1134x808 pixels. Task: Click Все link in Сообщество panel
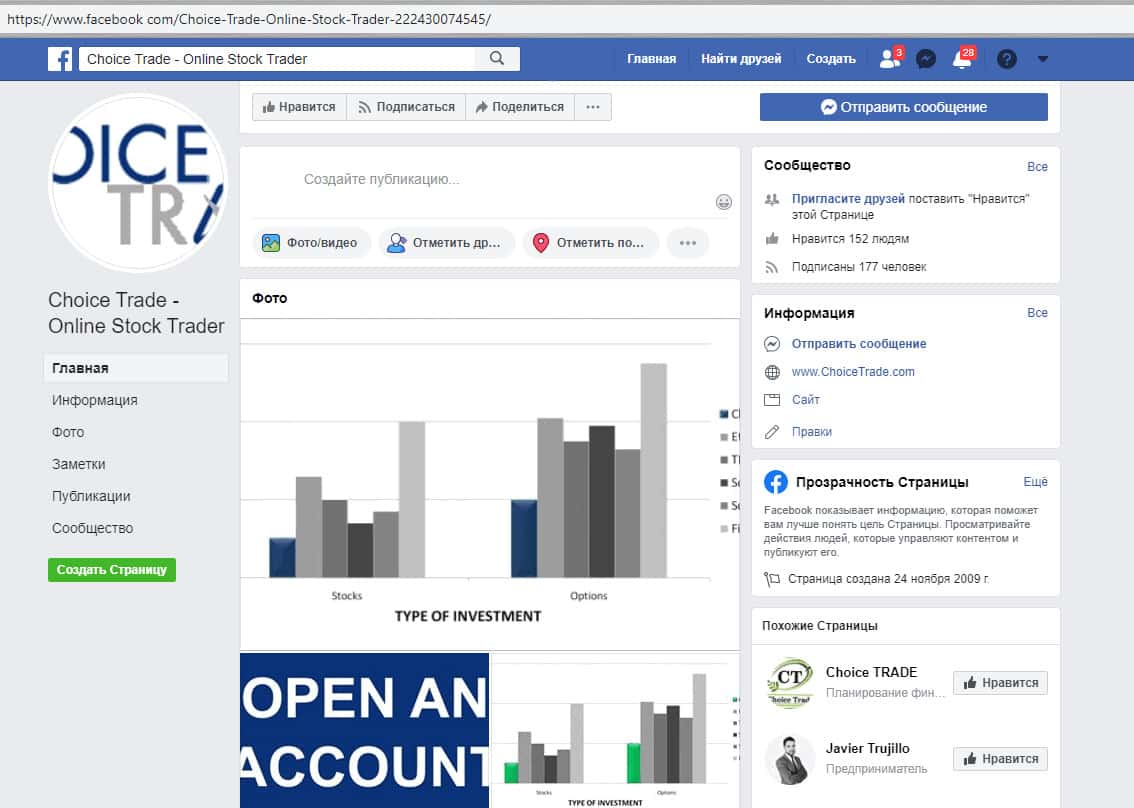click(1037, 166)
